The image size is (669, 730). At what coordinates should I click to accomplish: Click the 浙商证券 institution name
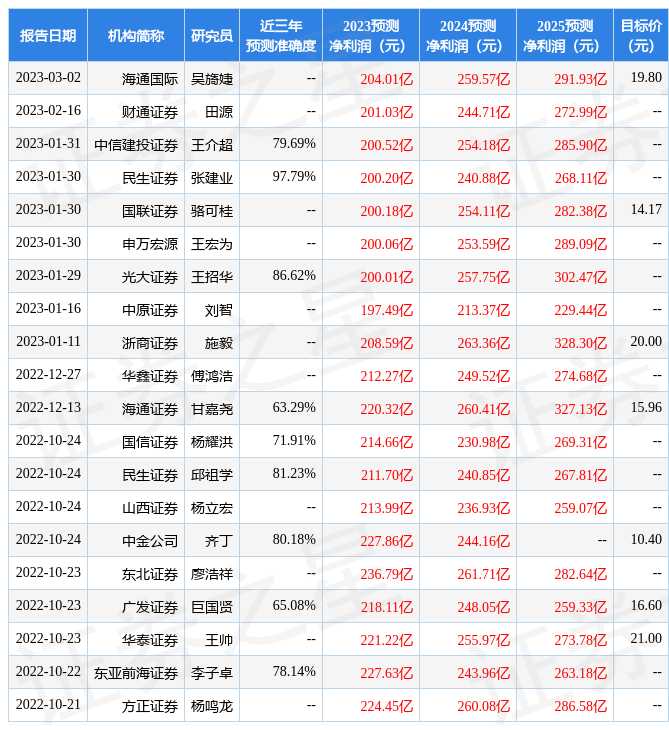point(150,342)
